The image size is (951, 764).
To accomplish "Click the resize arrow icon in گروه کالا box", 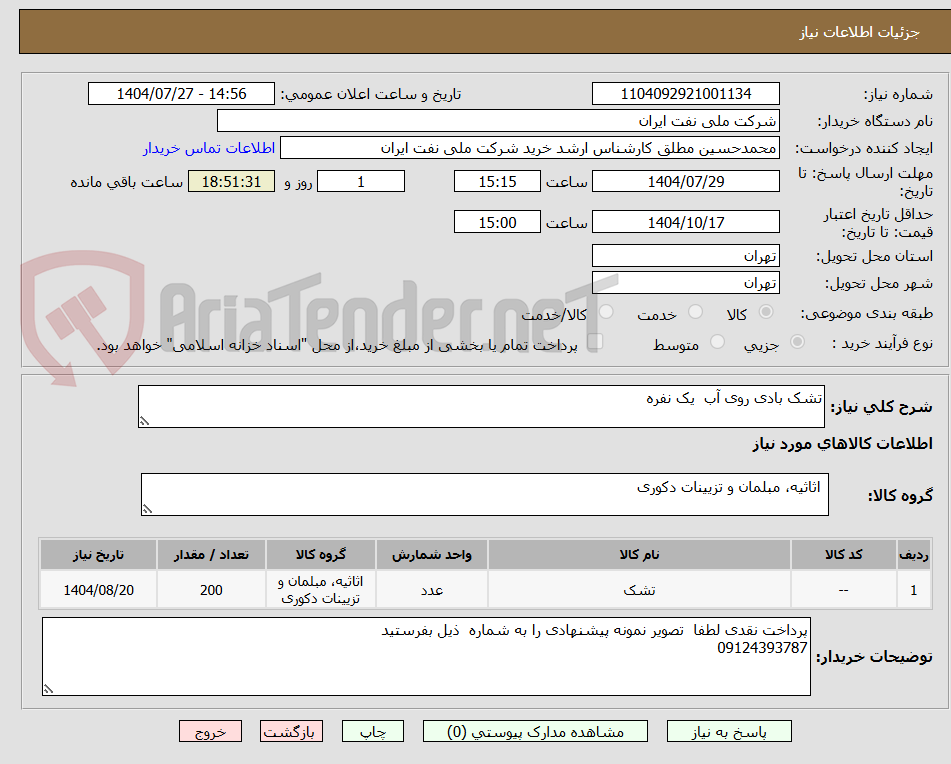I will click(x=146, y=508).
